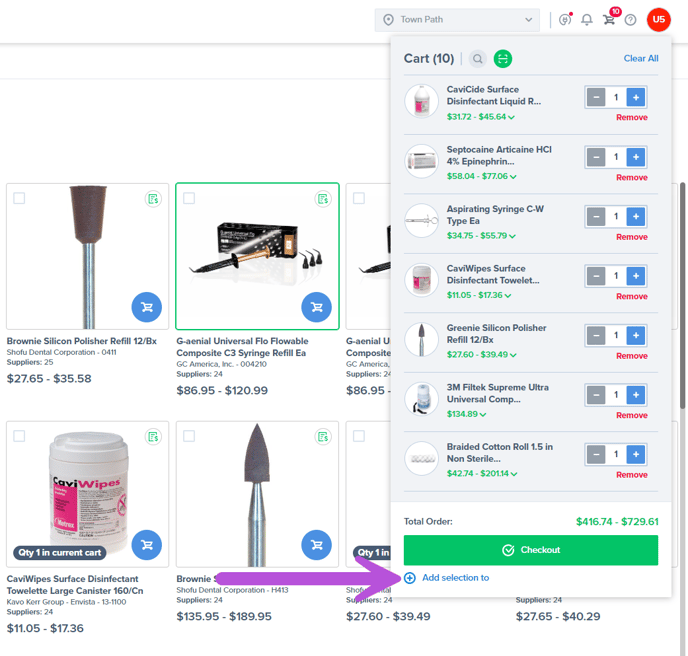The height and width of the screenshot is (656, 688).
Task: Remove Septocaine Articaine from cart
Action: pyautogui.click(x=631, y=177)
